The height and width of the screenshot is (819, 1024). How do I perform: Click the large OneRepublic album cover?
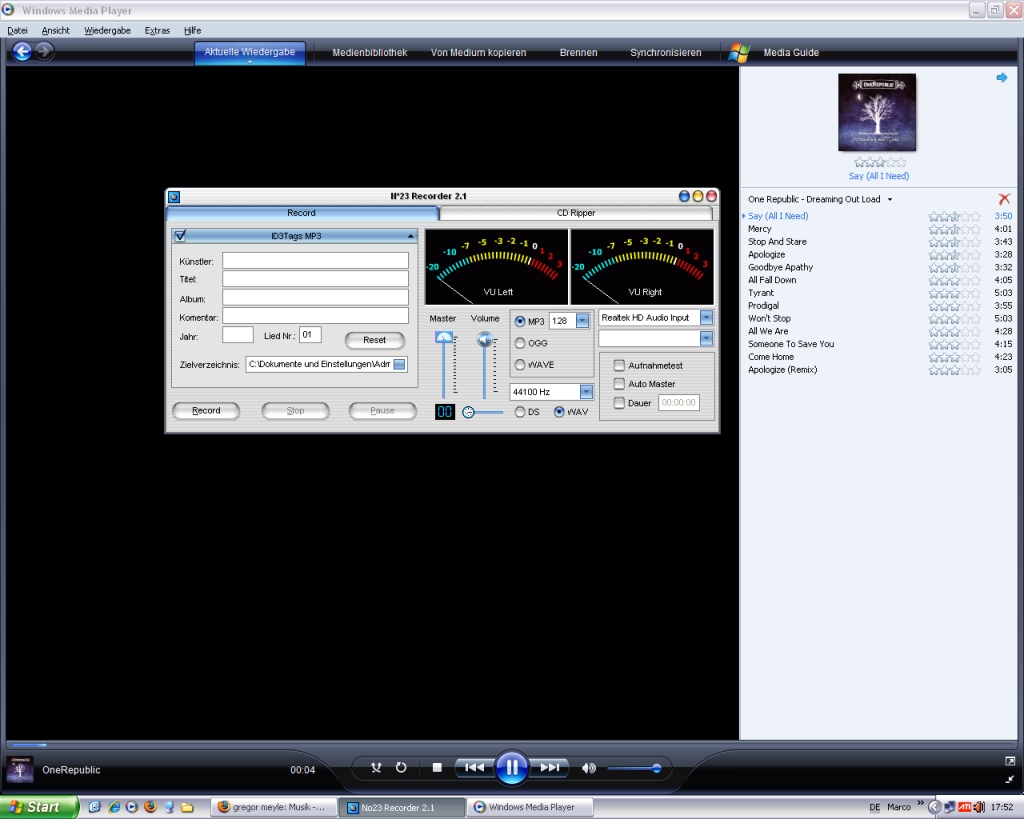(877, 112)
